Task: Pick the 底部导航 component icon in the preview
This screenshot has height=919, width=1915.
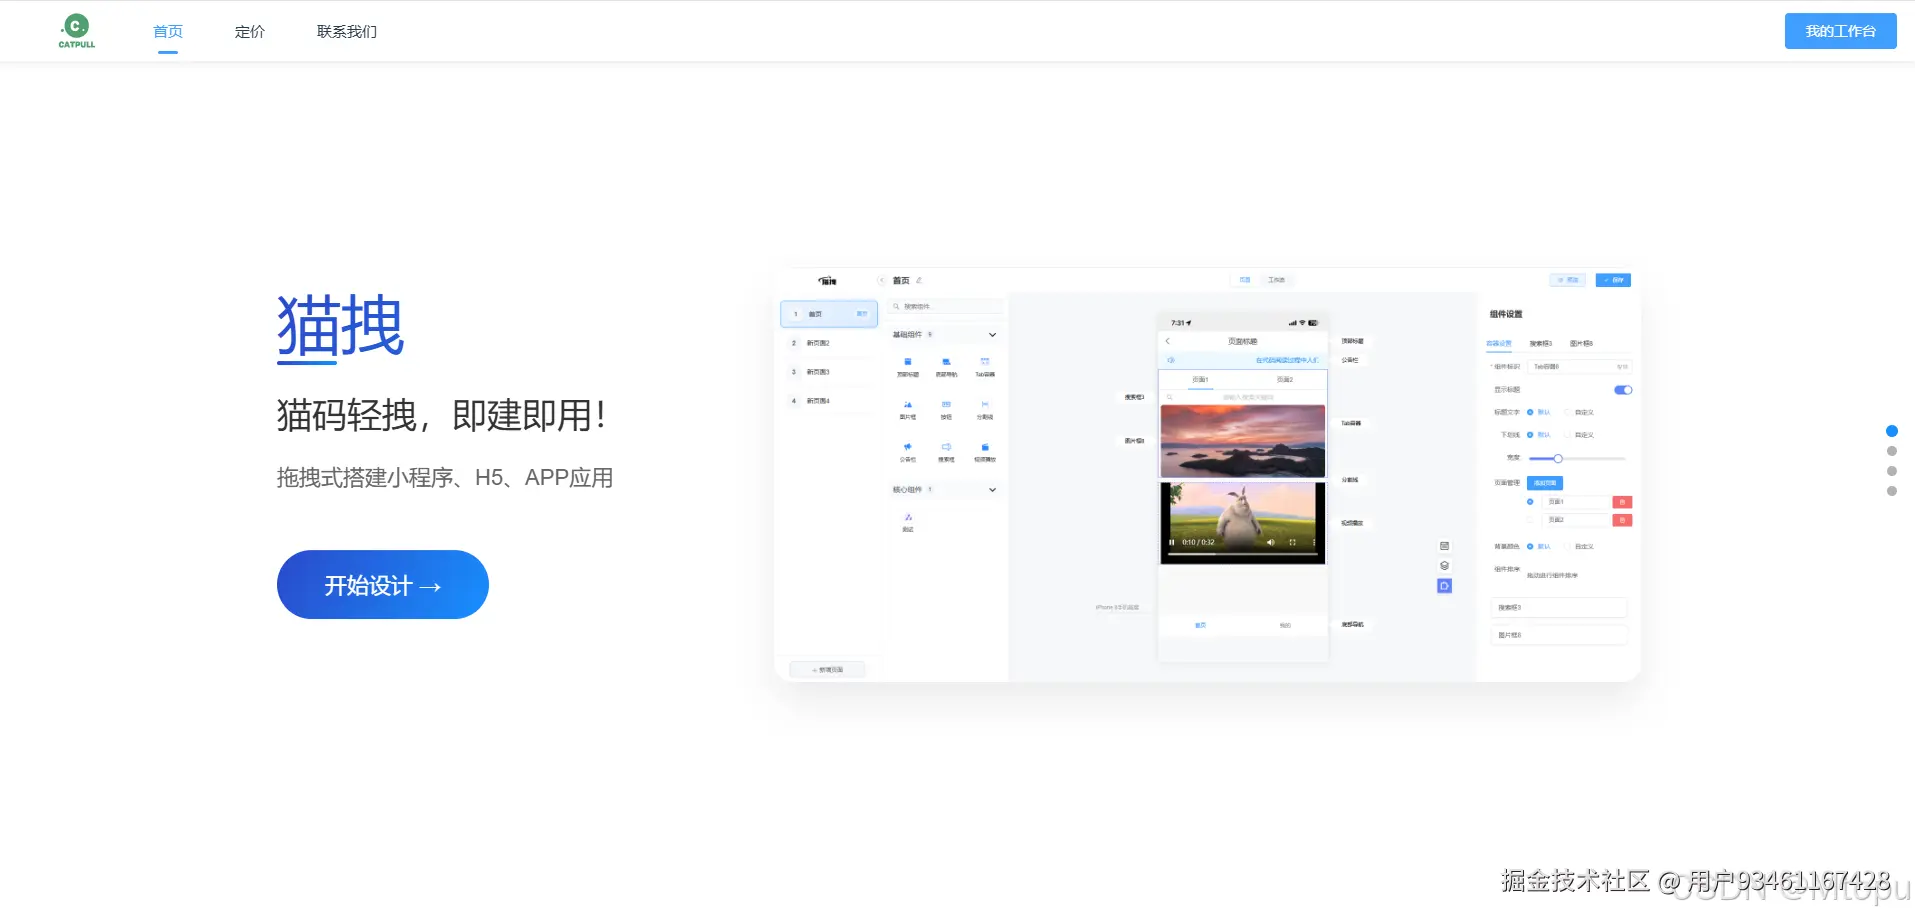Action: [x=946, y=362]
